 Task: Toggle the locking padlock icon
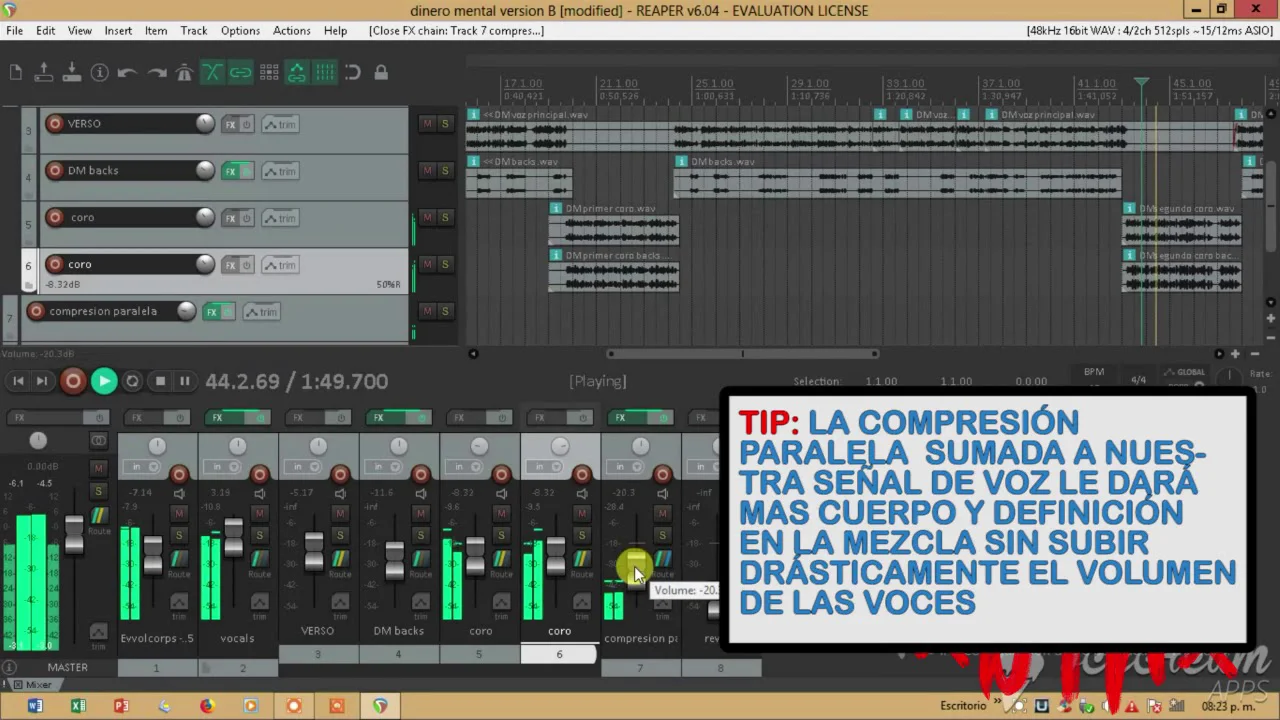coord(381,72)
